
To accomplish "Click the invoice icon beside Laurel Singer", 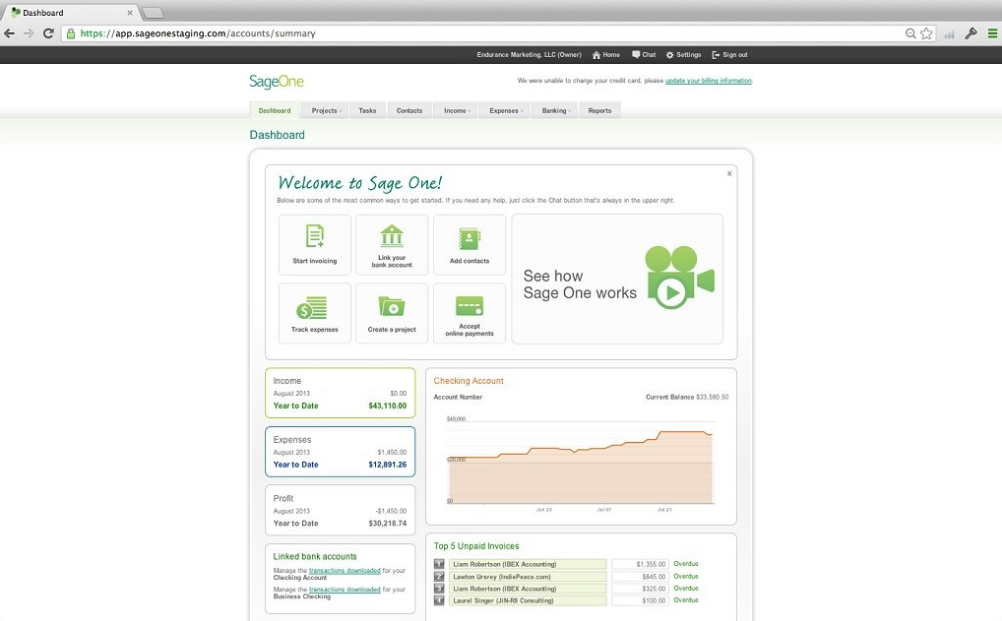I will pos(439,601).
